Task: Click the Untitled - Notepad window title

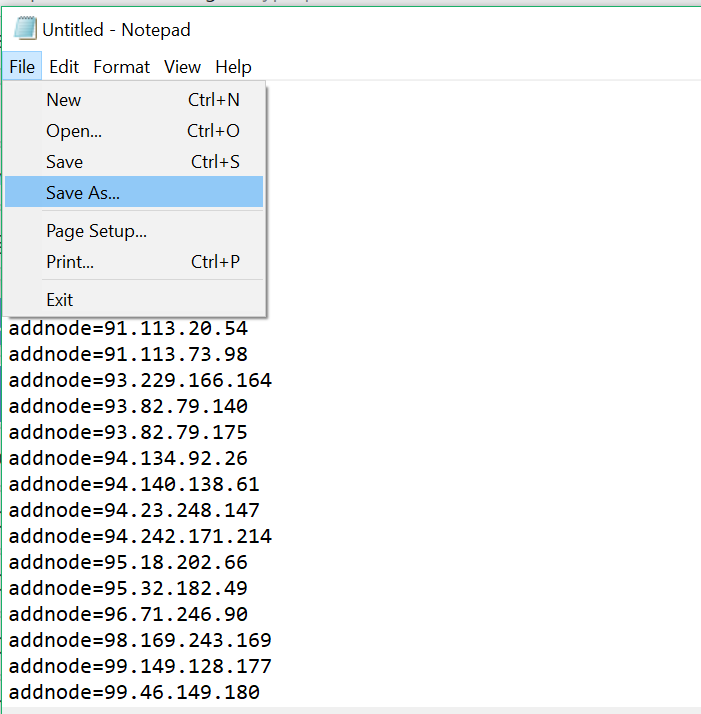Action: tap(116, 30)
